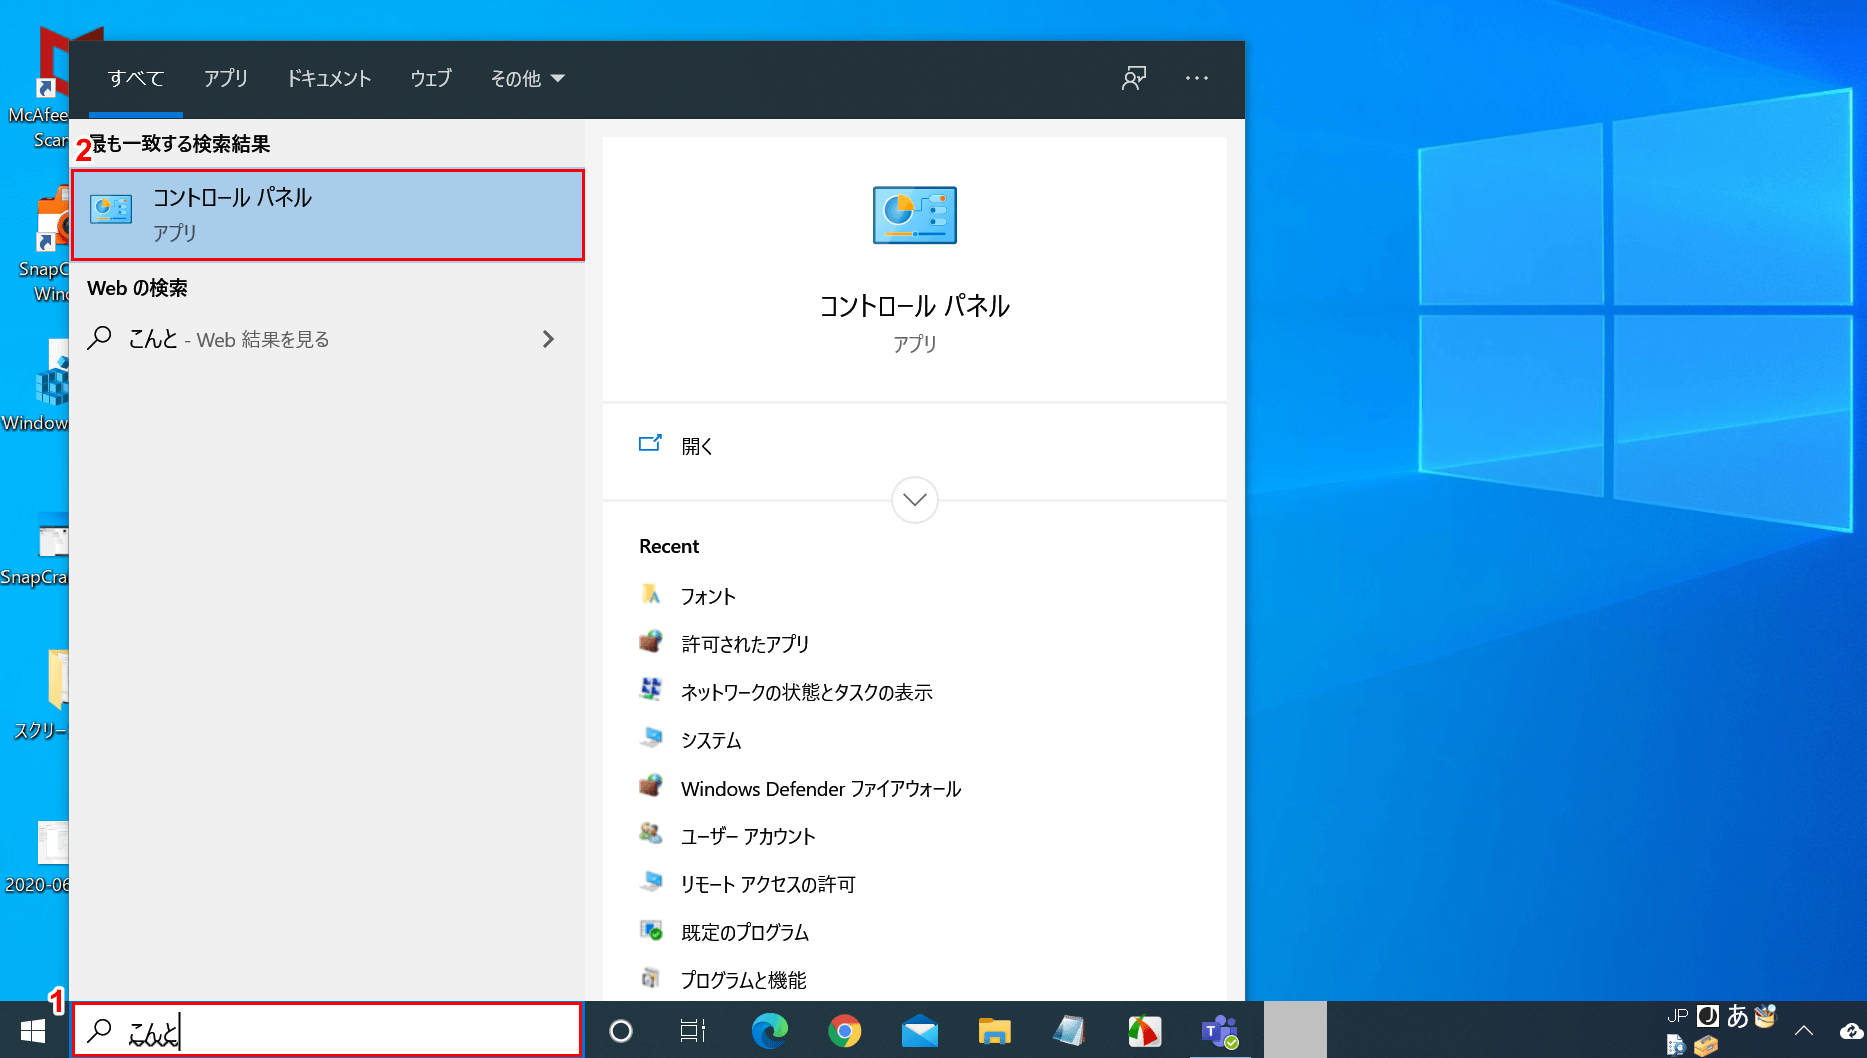Click the large Control Panel preview icon
Screen dimensions: 1867x1058
(914, 215)
